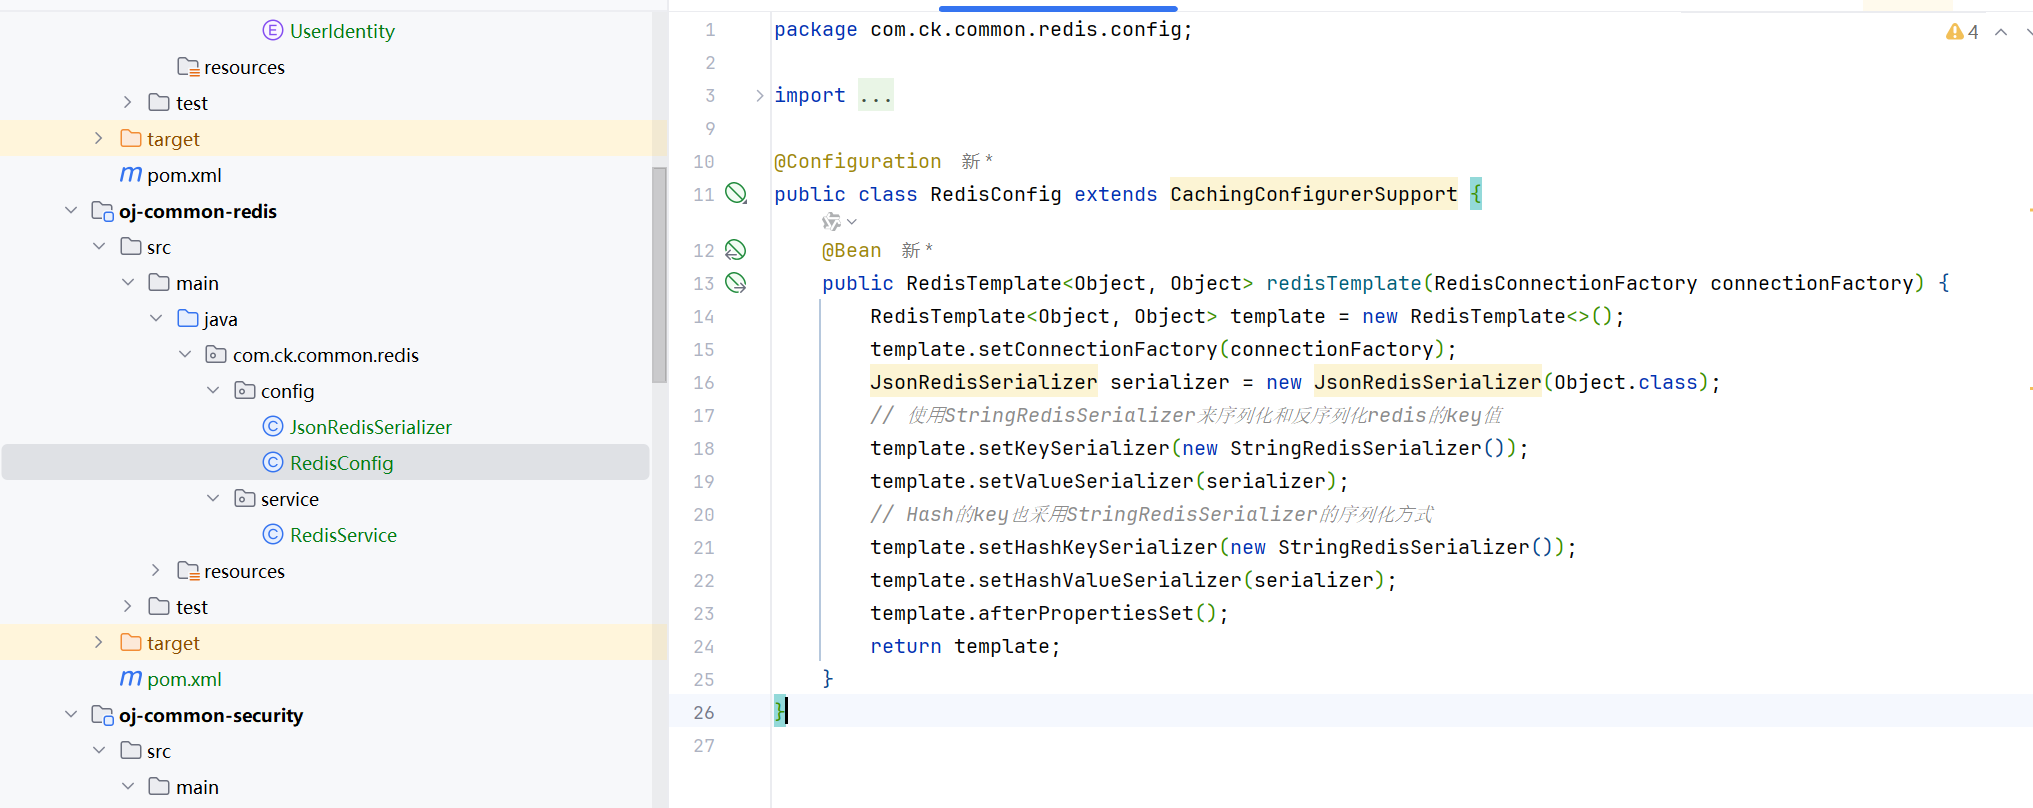Collapse the main folder under oj-common-security
Screen dimensions: 2033x808
coord(127,786)
